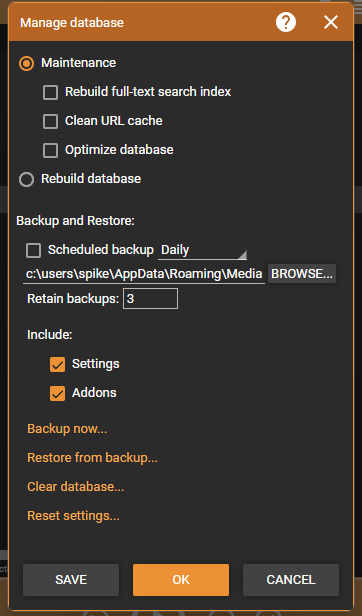Open the help question mark icon
The height and width of the screenshot is (616, 362).
286,22
